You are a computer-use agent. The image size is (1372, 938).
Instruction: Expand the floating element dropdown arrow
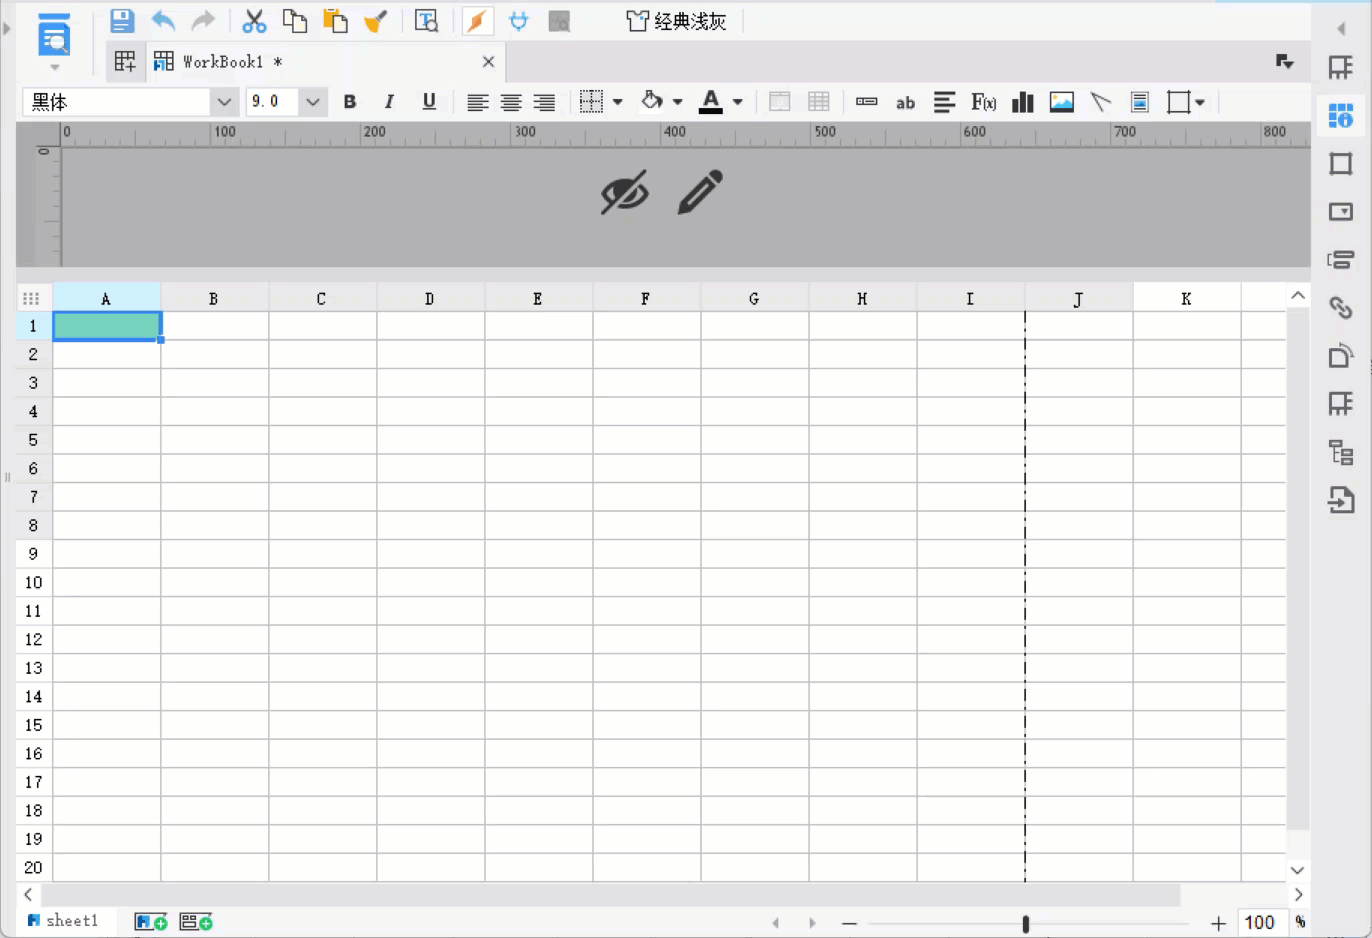(x=1200, y=102)
